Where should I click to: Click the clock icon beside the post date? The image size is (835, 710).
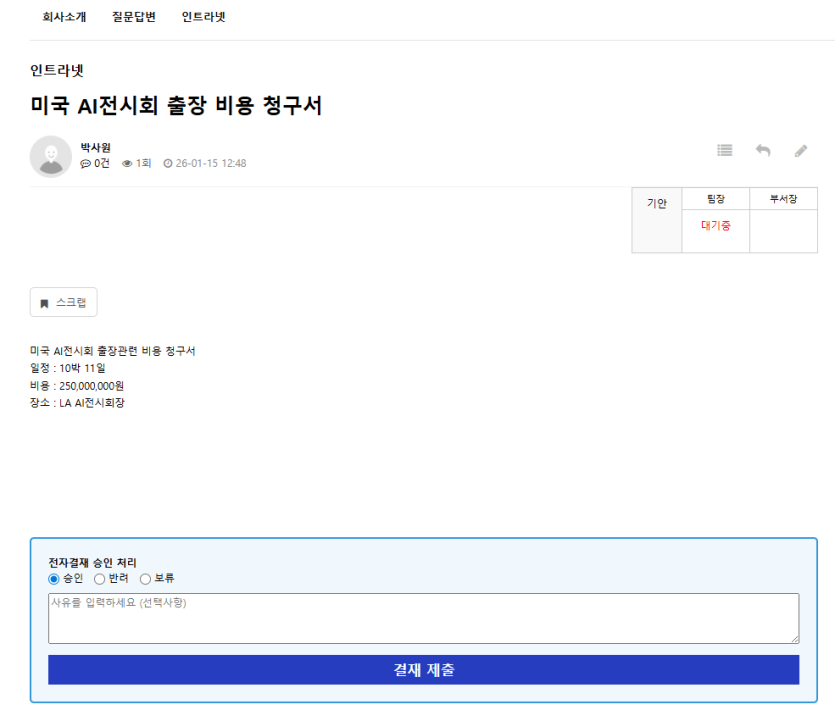coord(168,164)
